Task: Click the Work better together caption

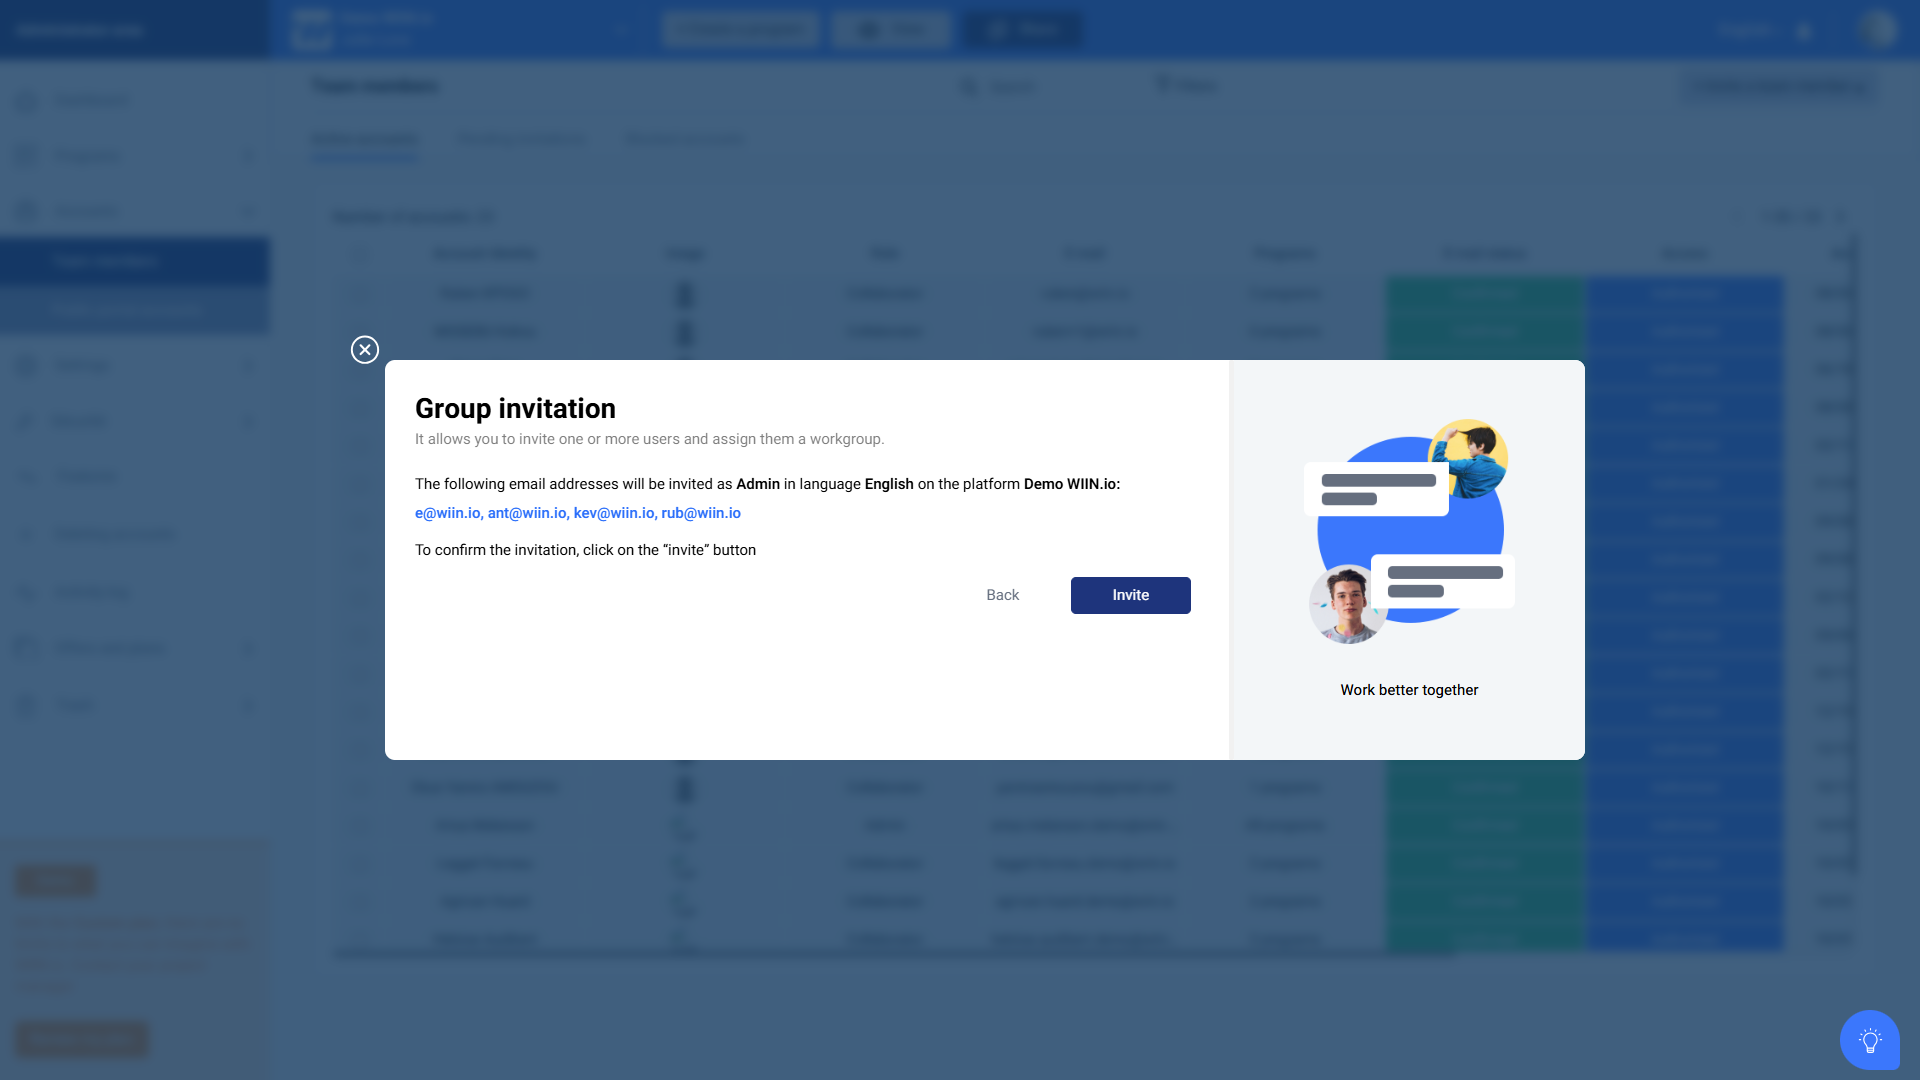Action: (1408, 690)
